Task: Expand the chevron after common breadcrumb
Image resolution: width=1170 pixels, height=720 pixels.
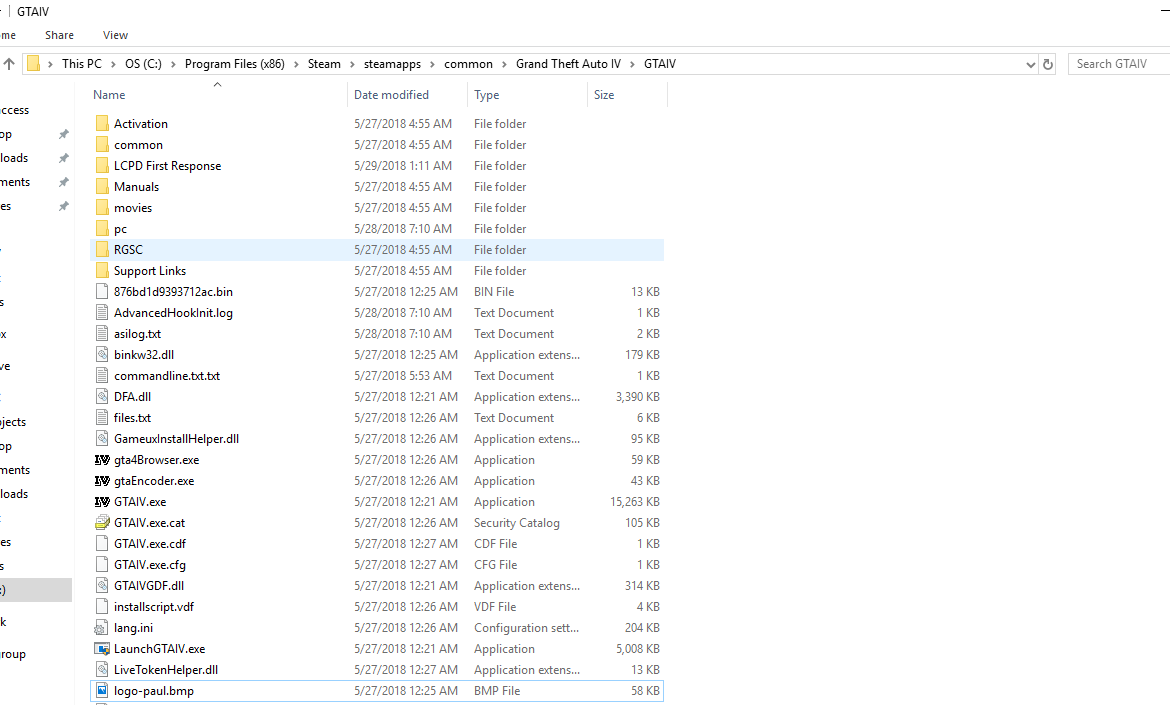Action: 504,64
